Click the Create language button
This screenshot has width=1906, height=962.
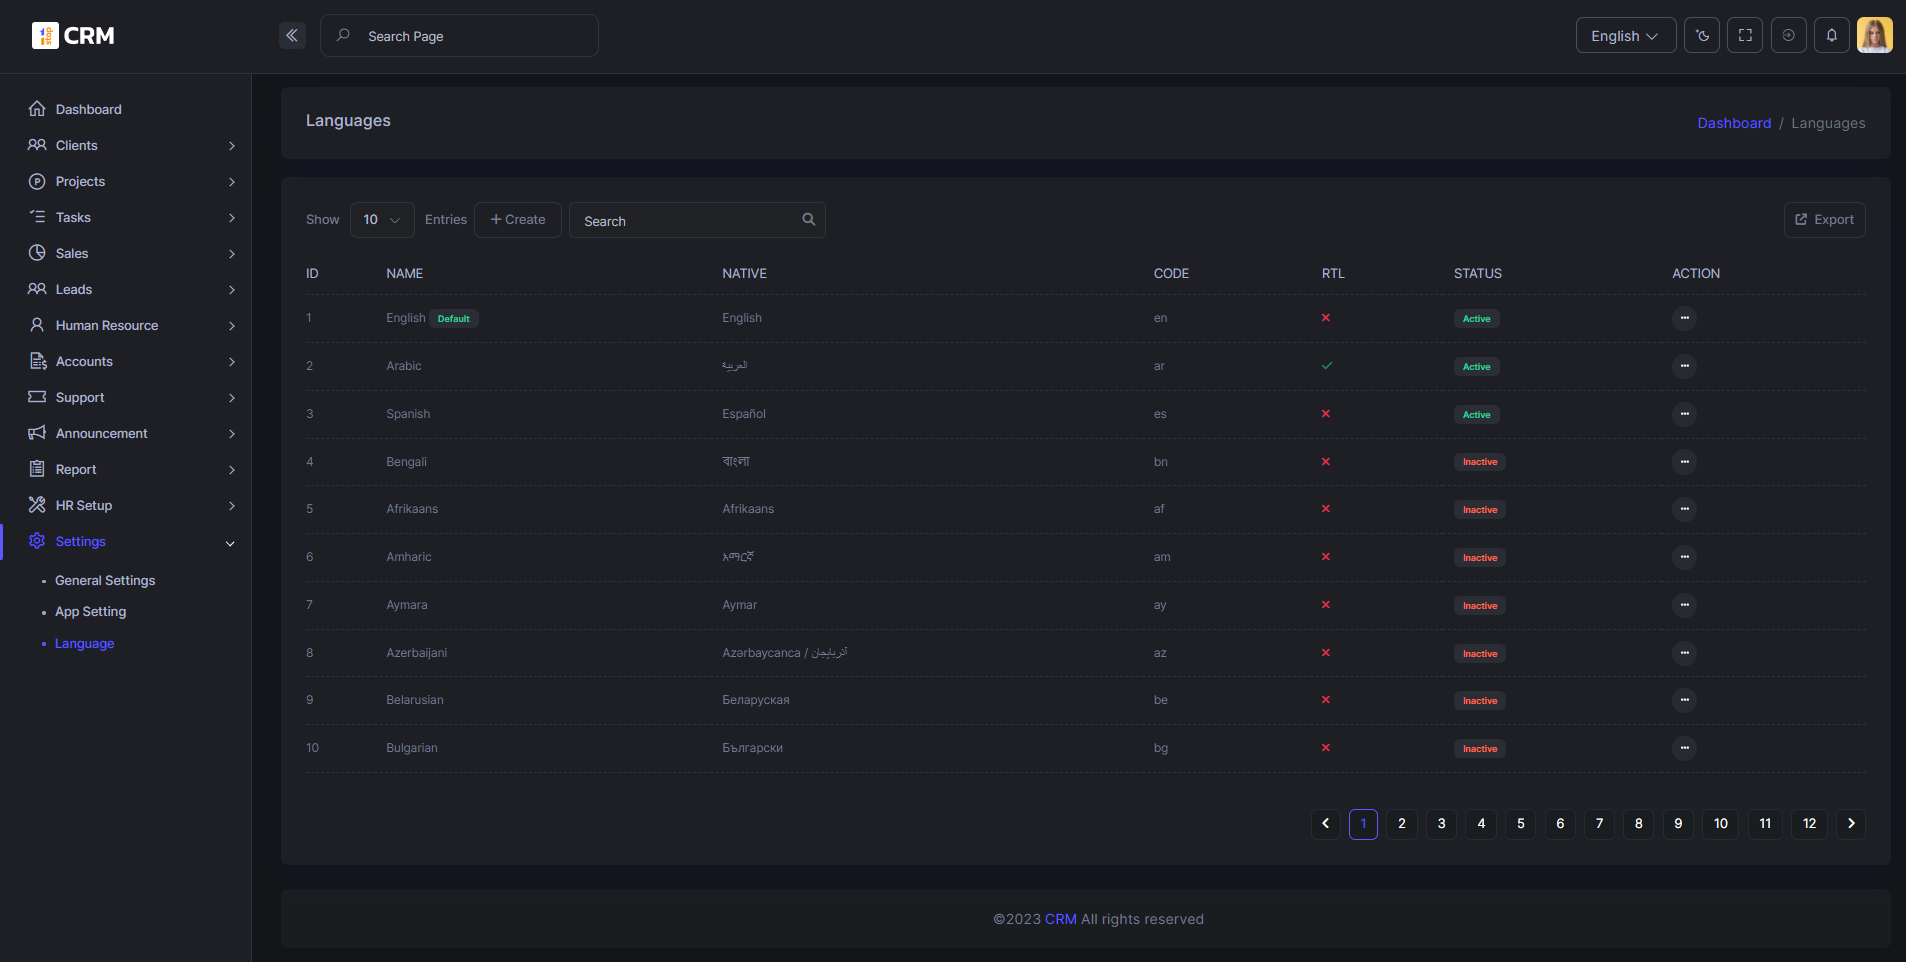(x=518, y=220)
